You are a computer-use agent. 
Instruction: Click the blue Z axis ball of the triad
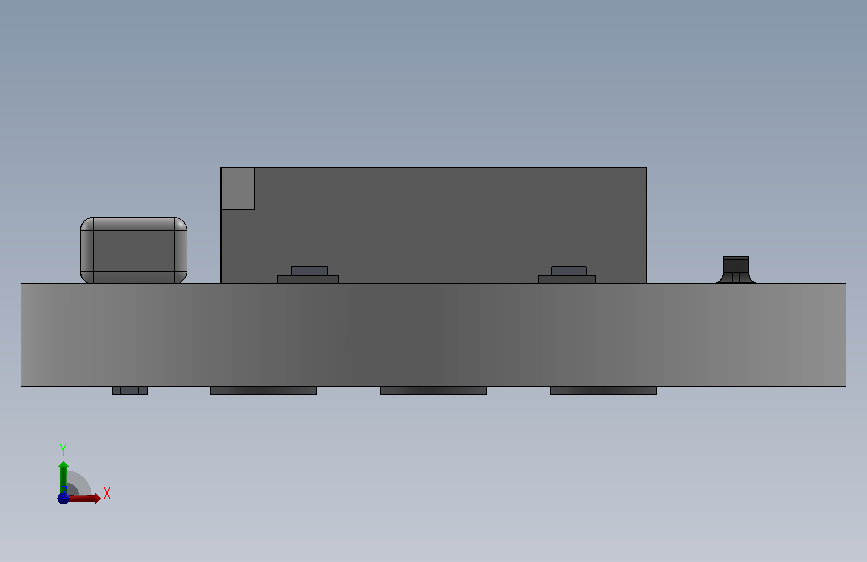[63, 498]
